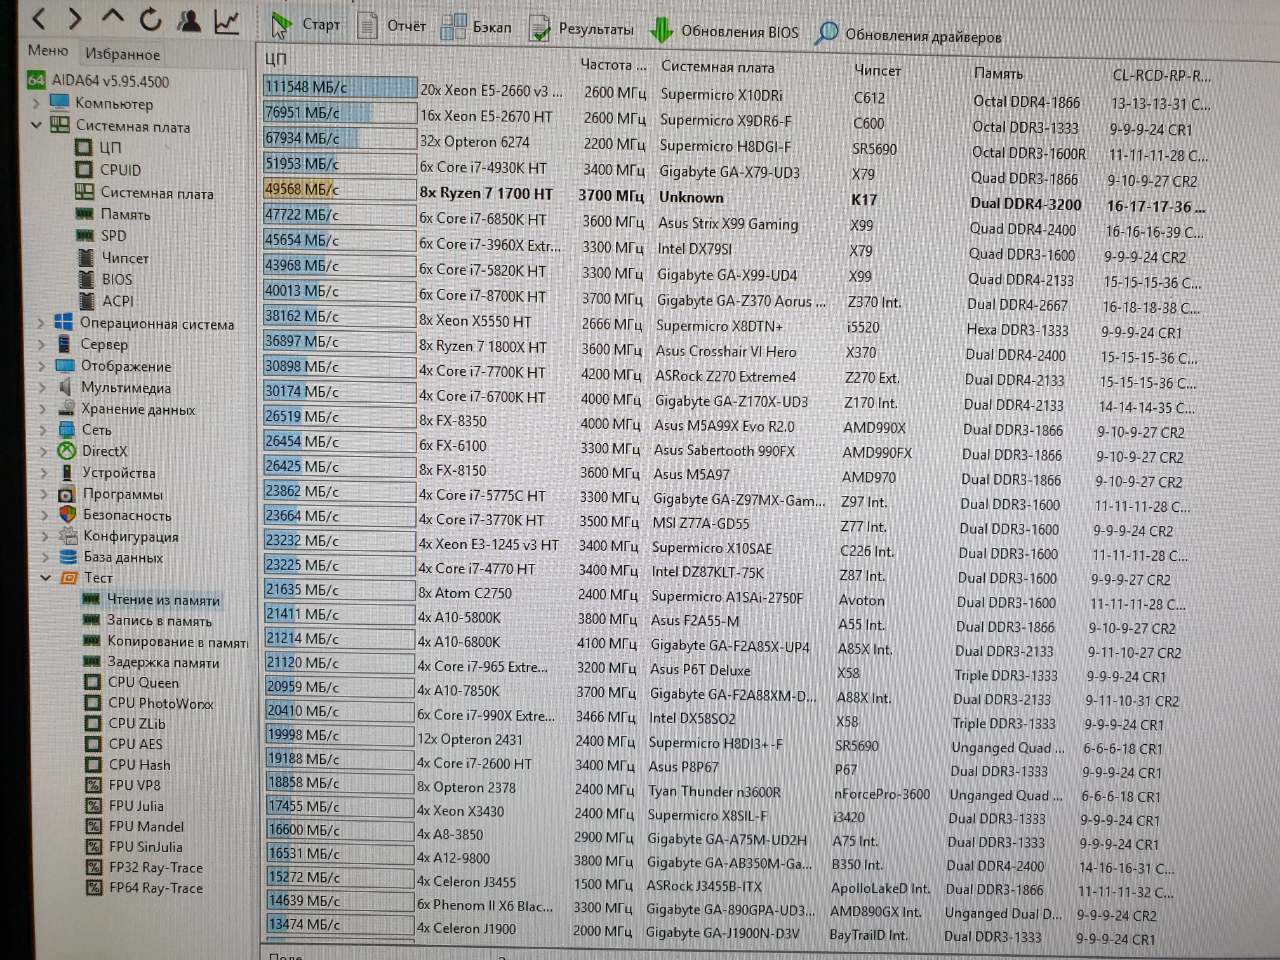Click the Up level arrow icon
Image resolution: width=1280 pixels, height=960 pixels.
(x=113, y=17)
